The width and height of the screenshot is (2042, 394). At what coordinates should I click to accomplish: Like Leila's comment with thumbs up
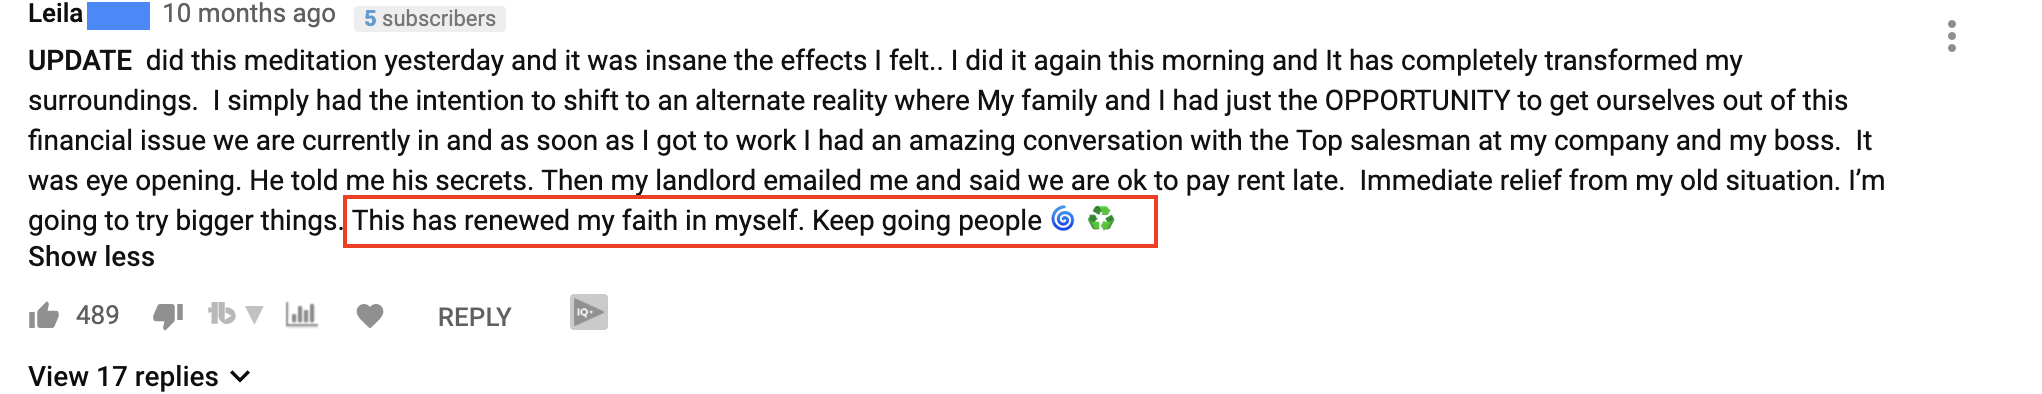point(44,317)
